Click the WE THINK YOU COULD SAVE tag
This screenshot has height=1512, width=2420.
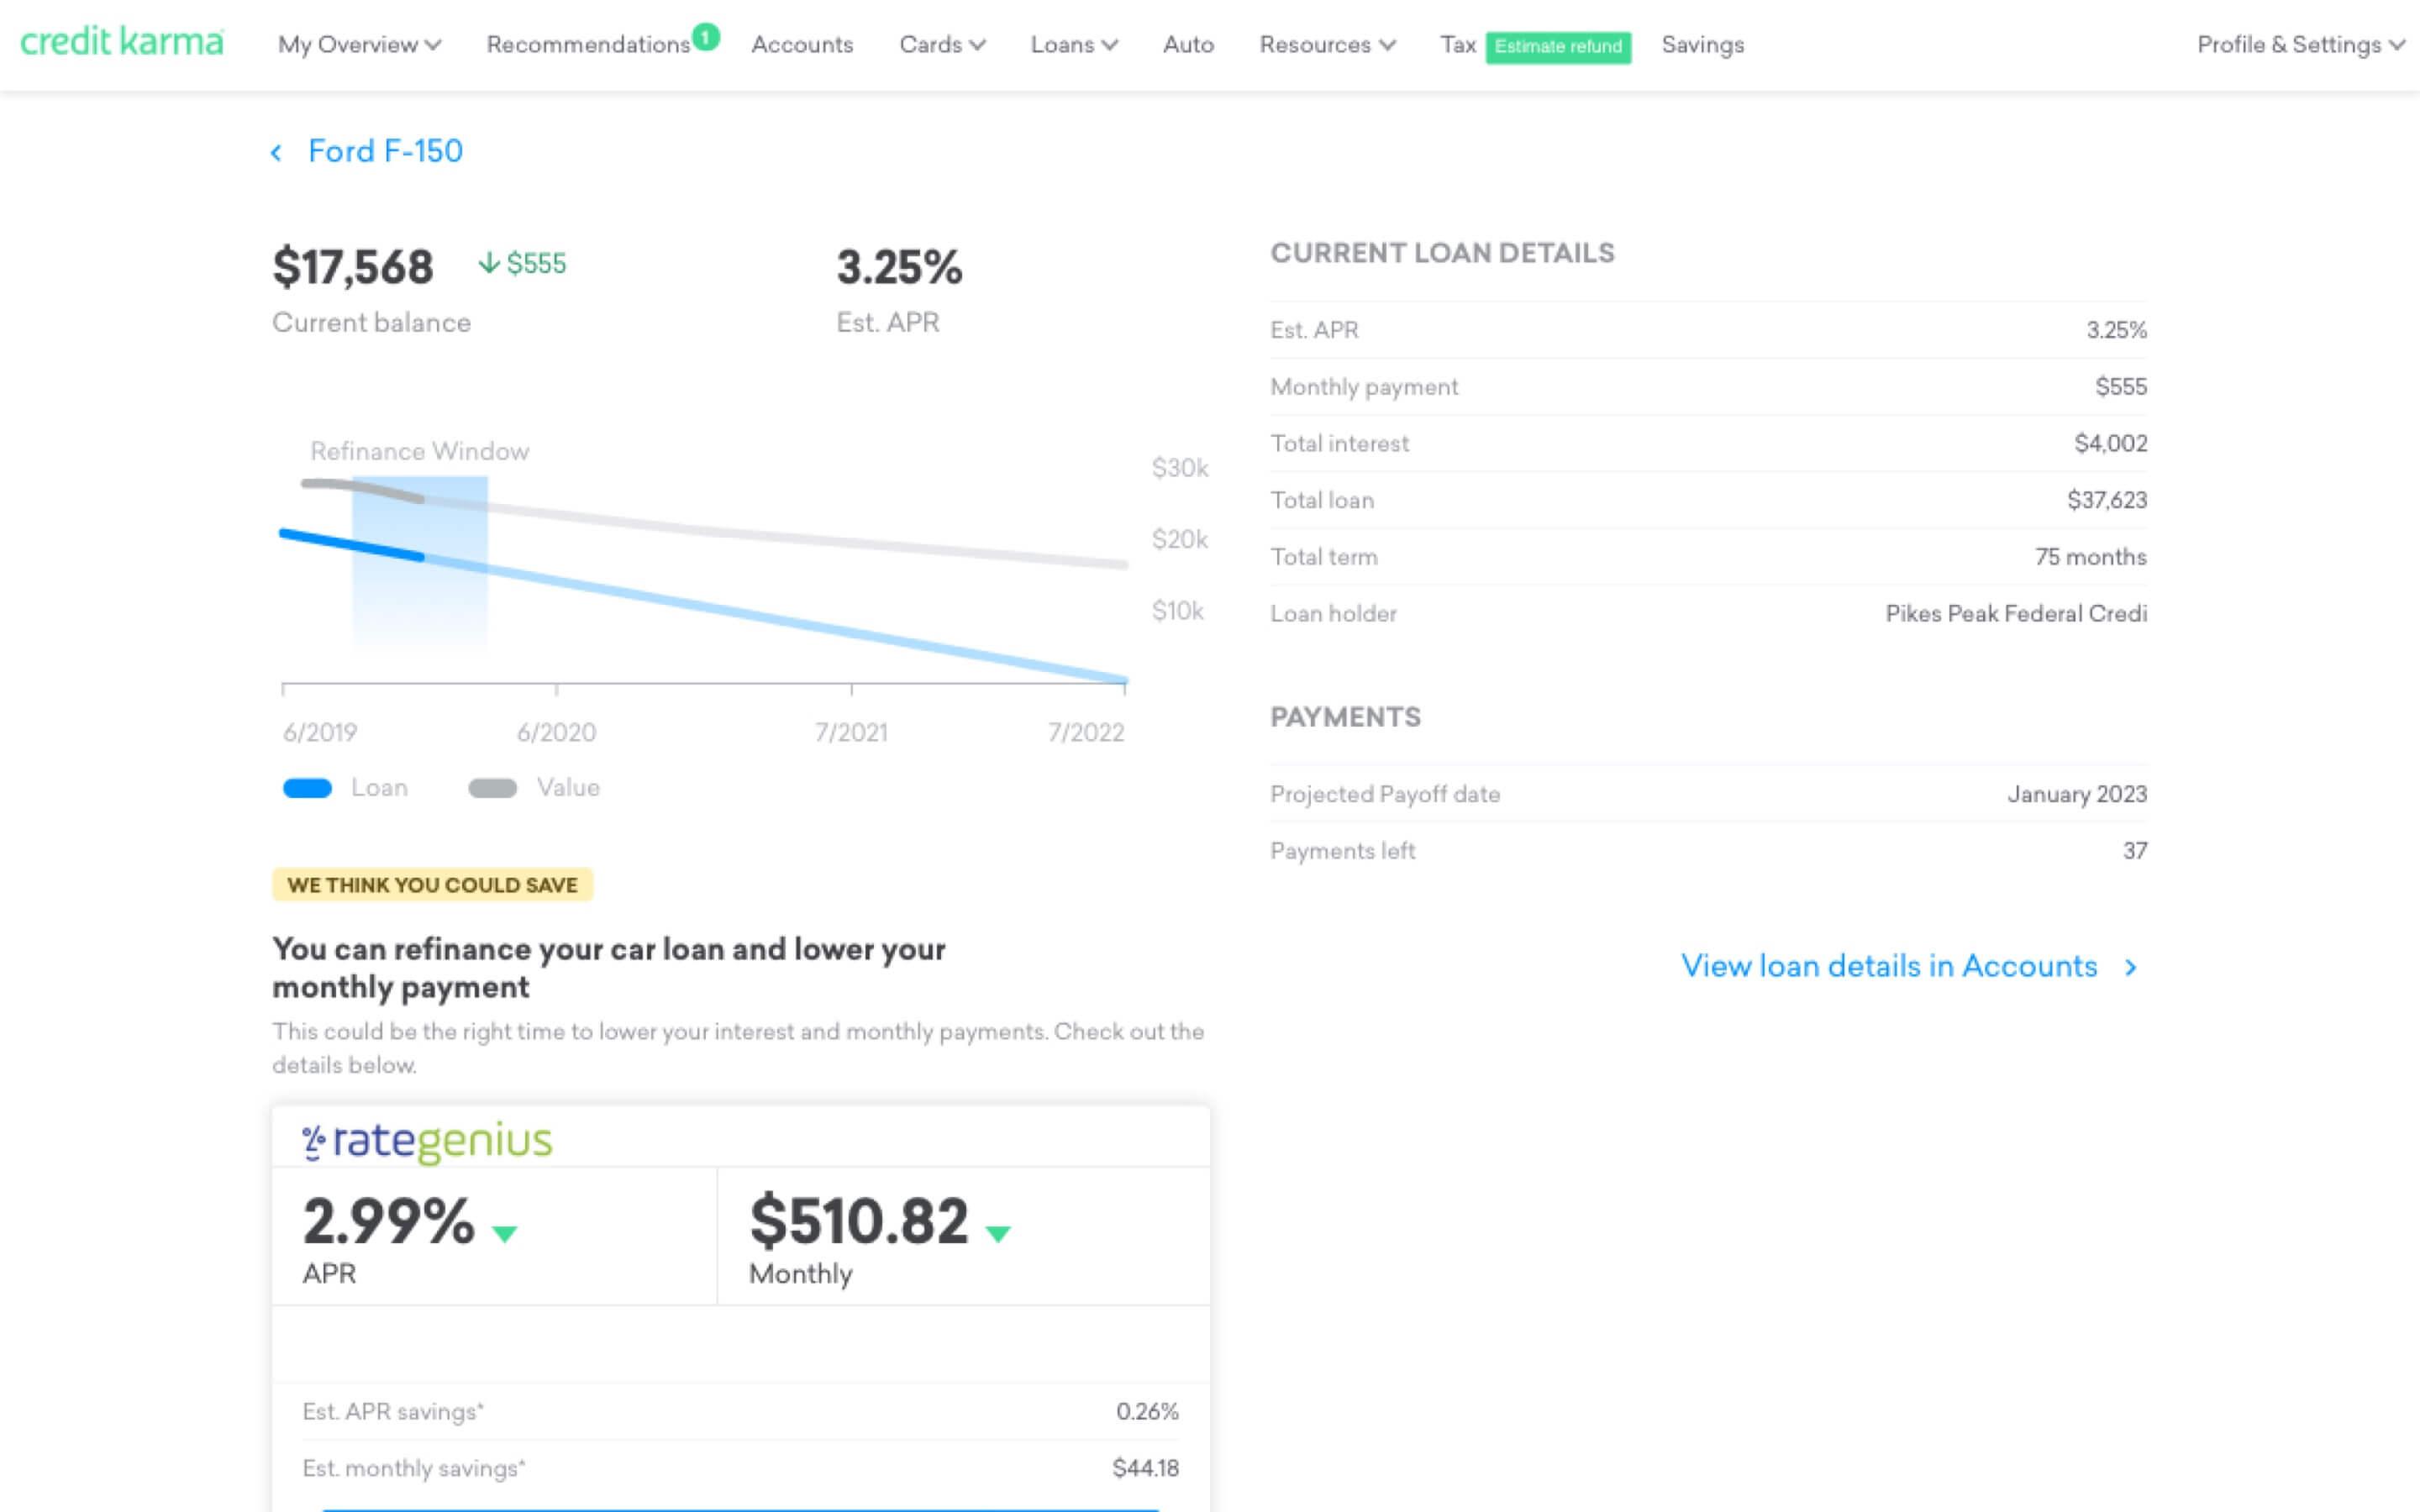[432, 885]
